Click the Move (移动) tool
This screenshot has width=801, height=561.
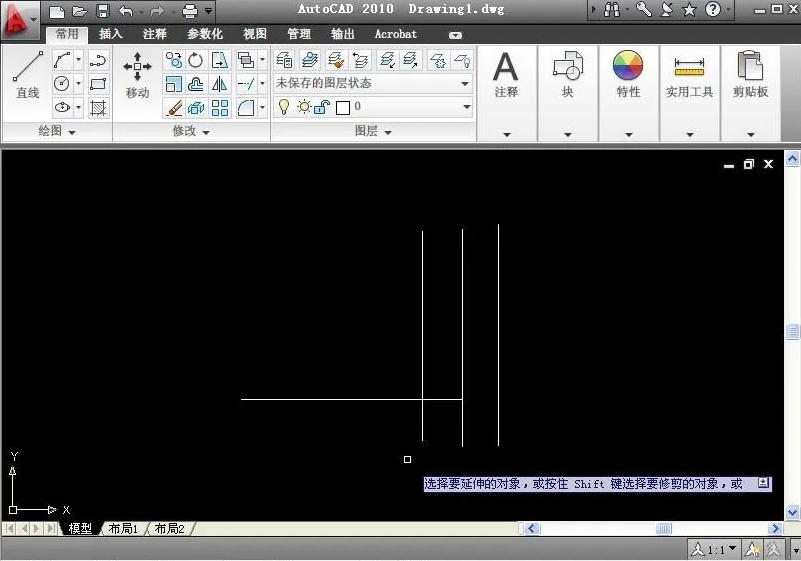point(137,73)
